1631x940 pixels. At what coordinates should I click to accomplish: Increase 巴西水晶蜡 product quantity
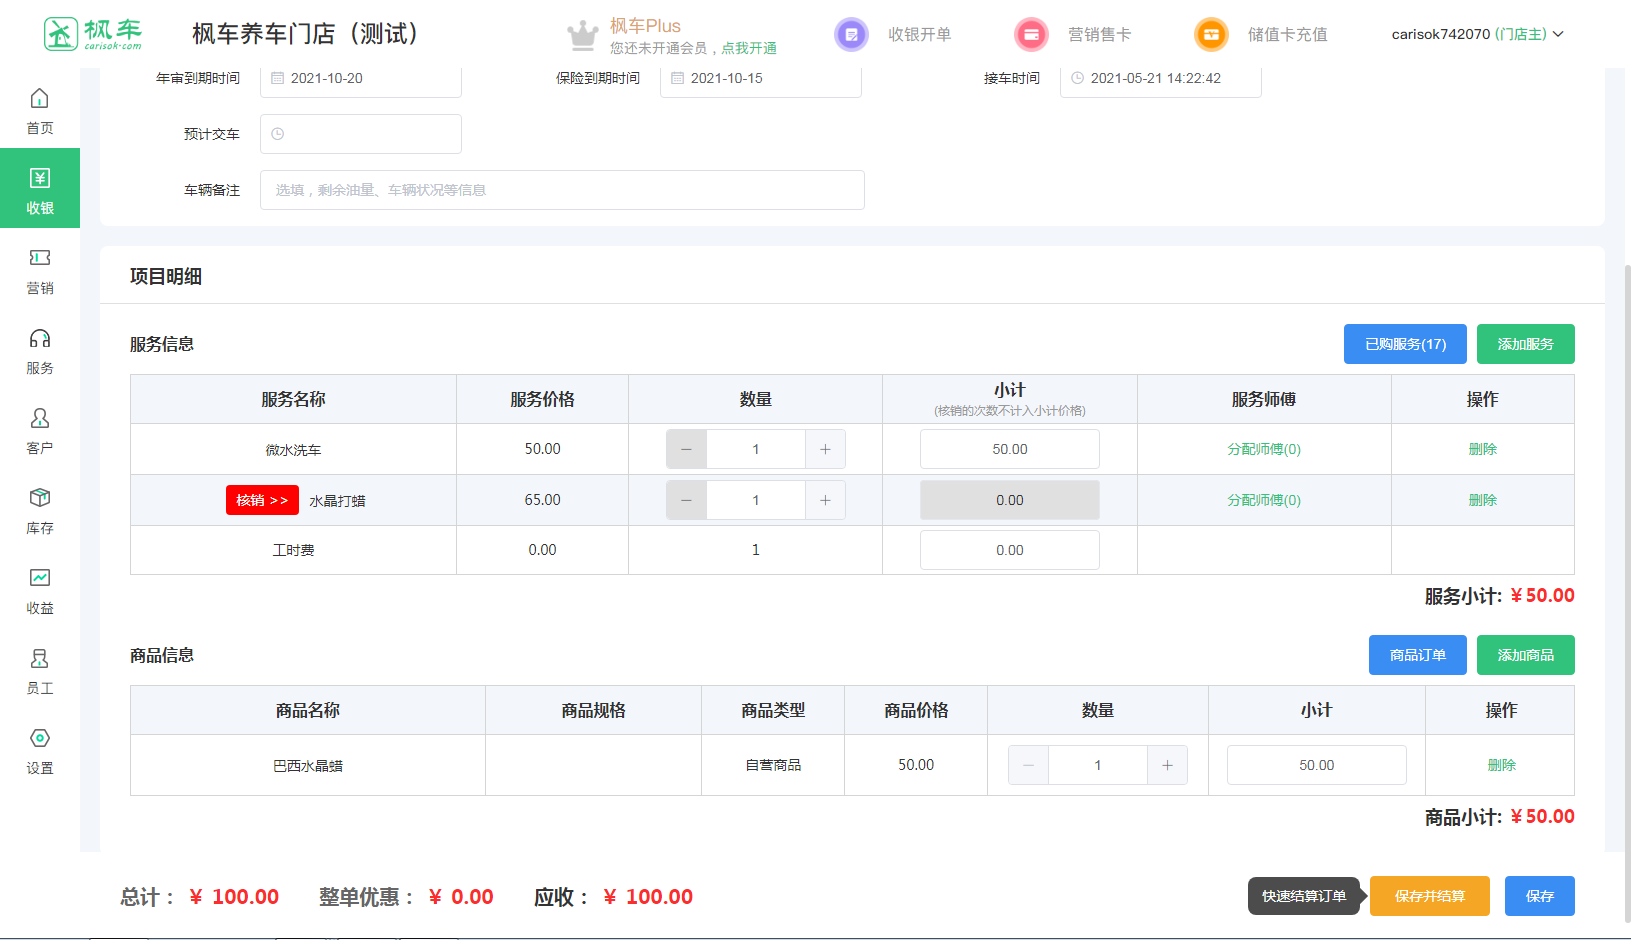[1167, 766]
